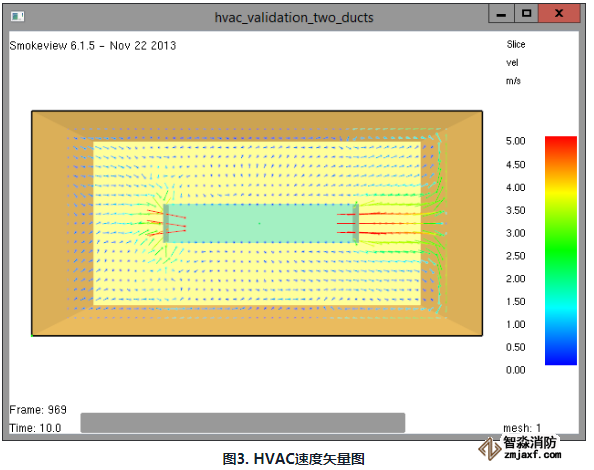594x470 pixels.
Task: Click the 5.00 colorbar label
Action: pyautogui.click(x=516, y=141)
